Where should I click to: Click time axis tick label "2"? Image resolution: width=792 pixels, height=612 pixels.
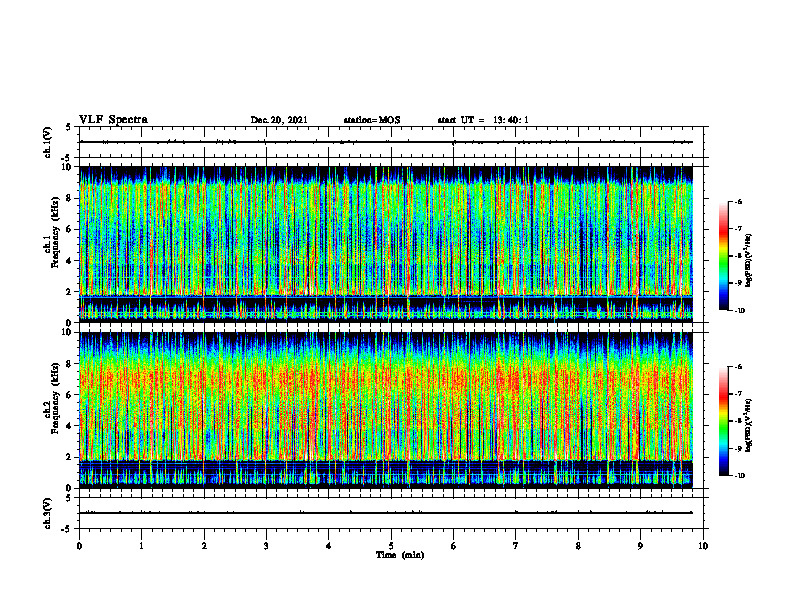[204, 546]
